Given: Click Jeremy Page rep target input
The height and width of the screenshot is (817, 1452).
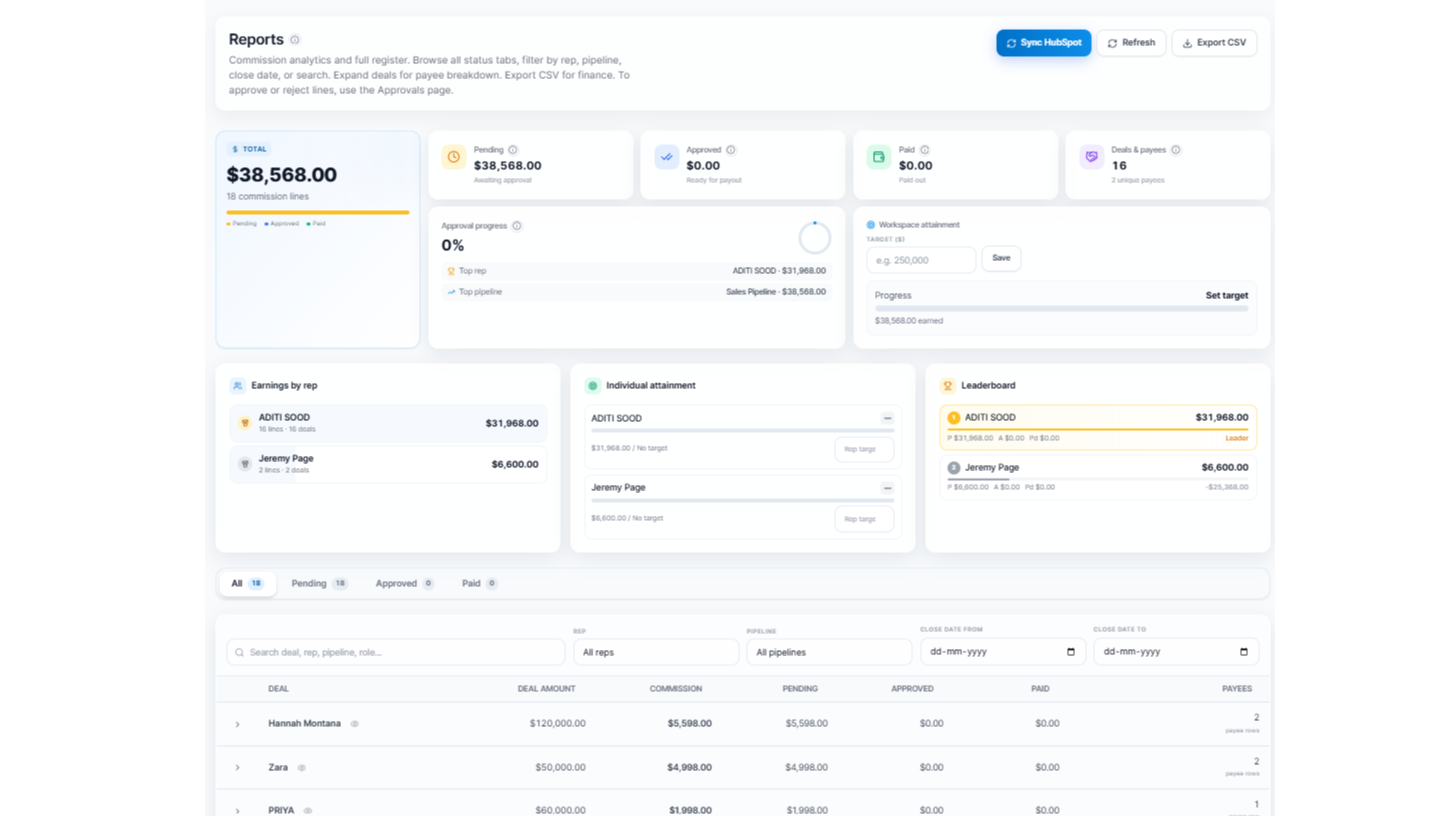Looking at the screenshot, I should (x=864, y=519).
